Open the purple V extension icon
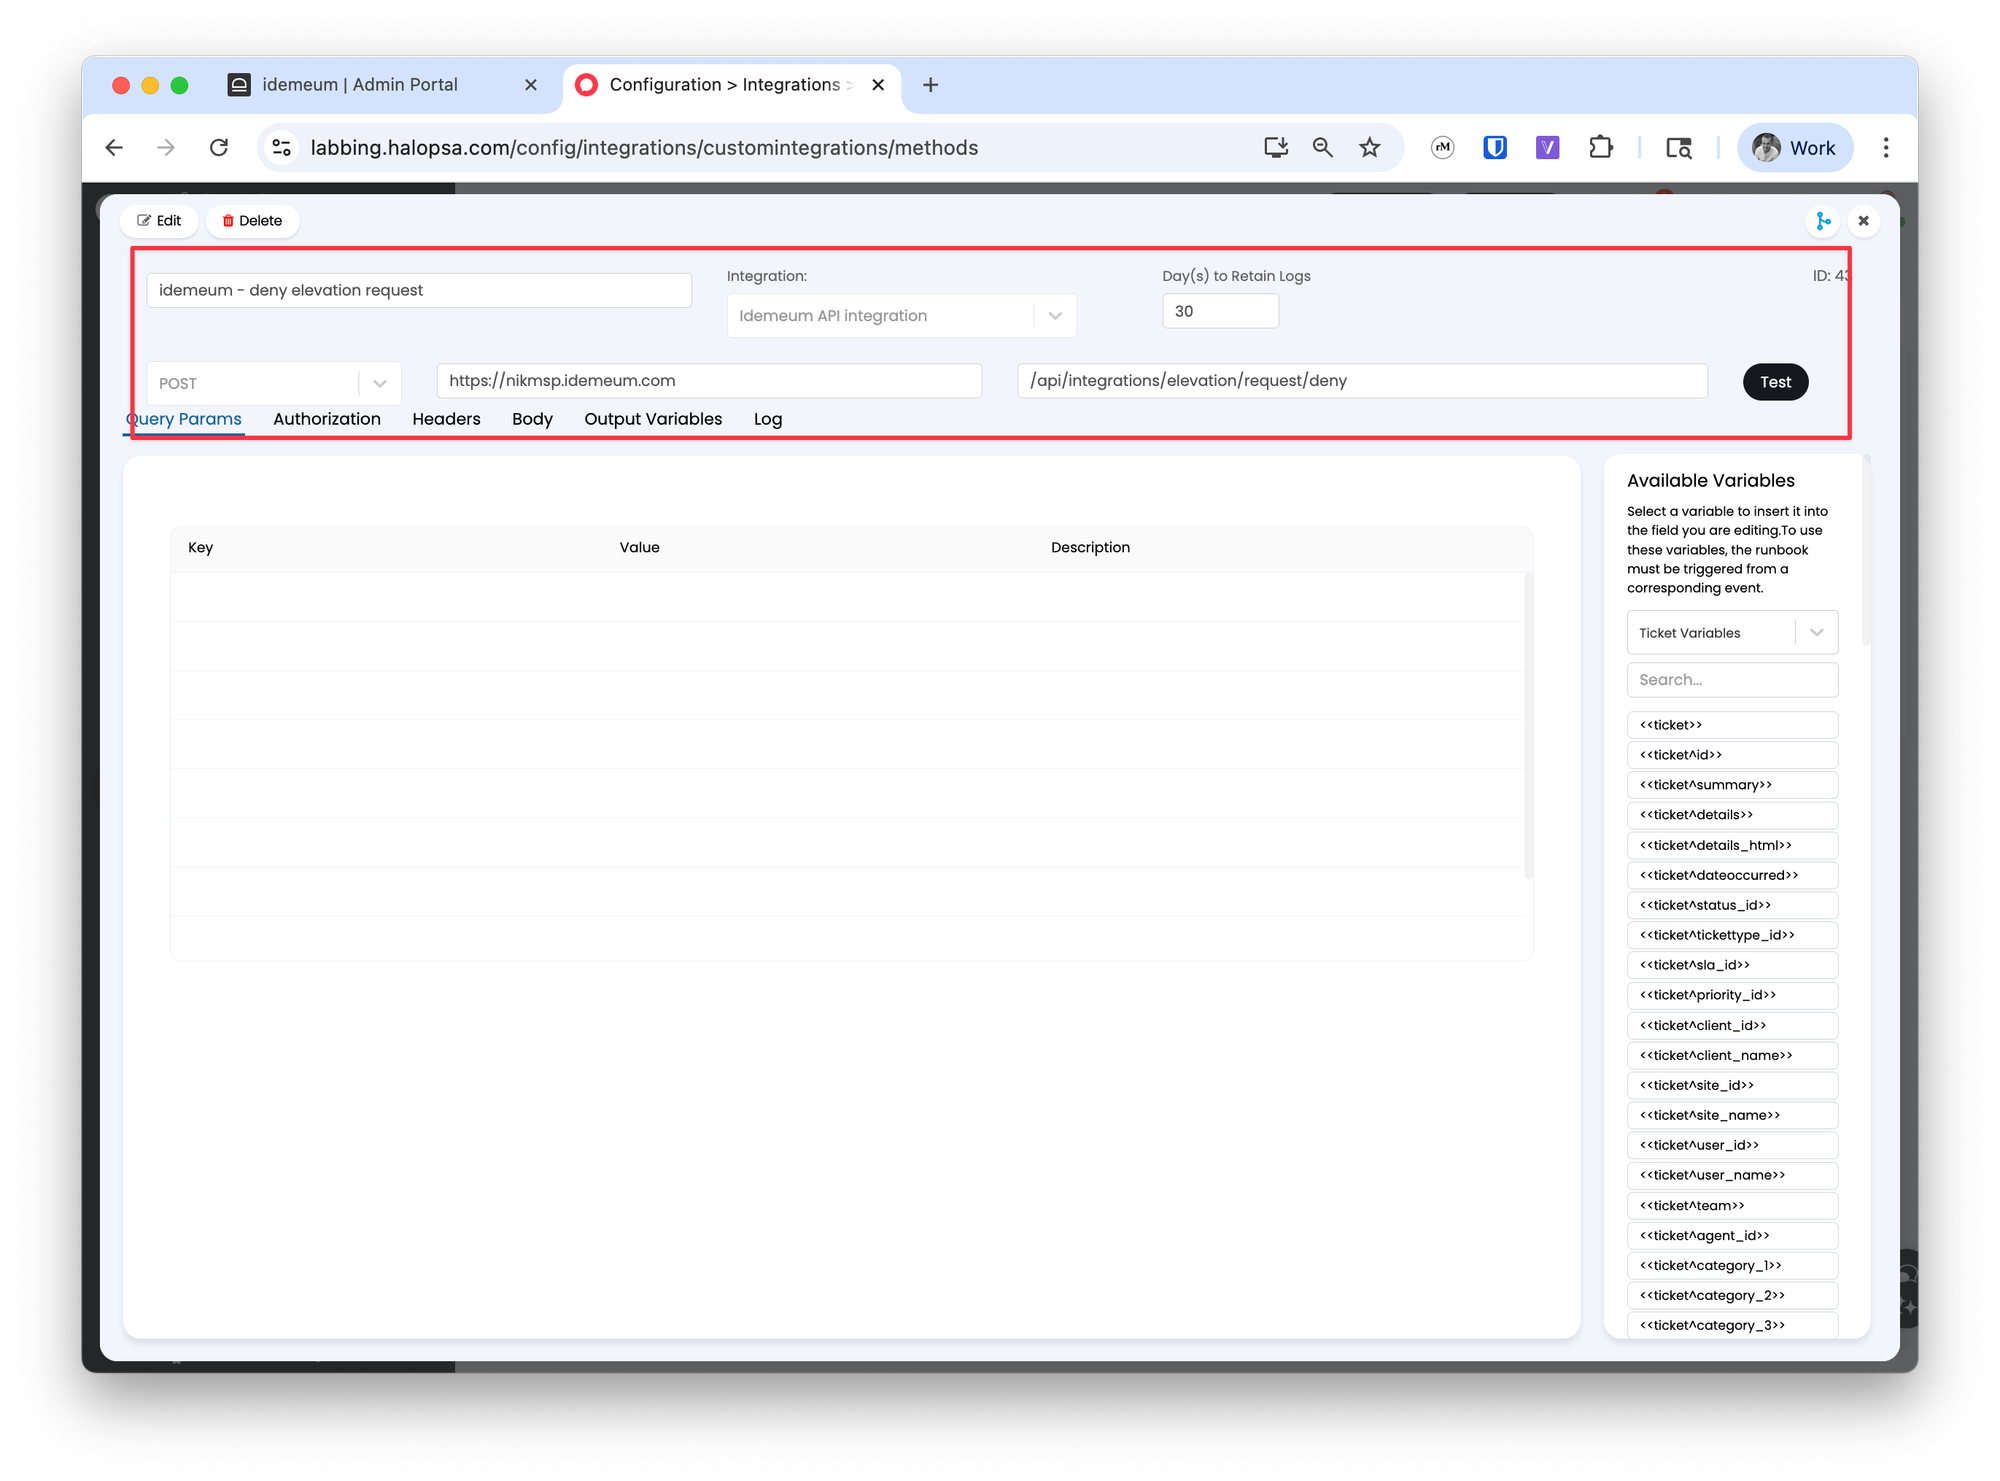 pyautogui.click(x=1547, y=148)
